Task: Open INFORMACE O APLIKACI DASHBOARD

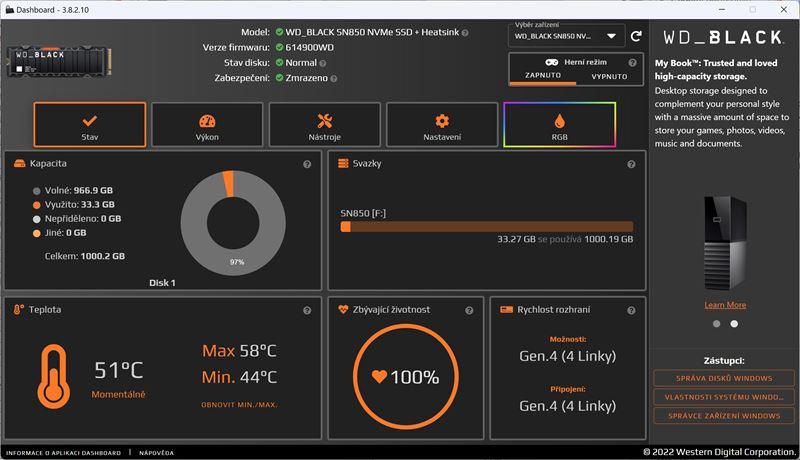Action: (63, 453)
